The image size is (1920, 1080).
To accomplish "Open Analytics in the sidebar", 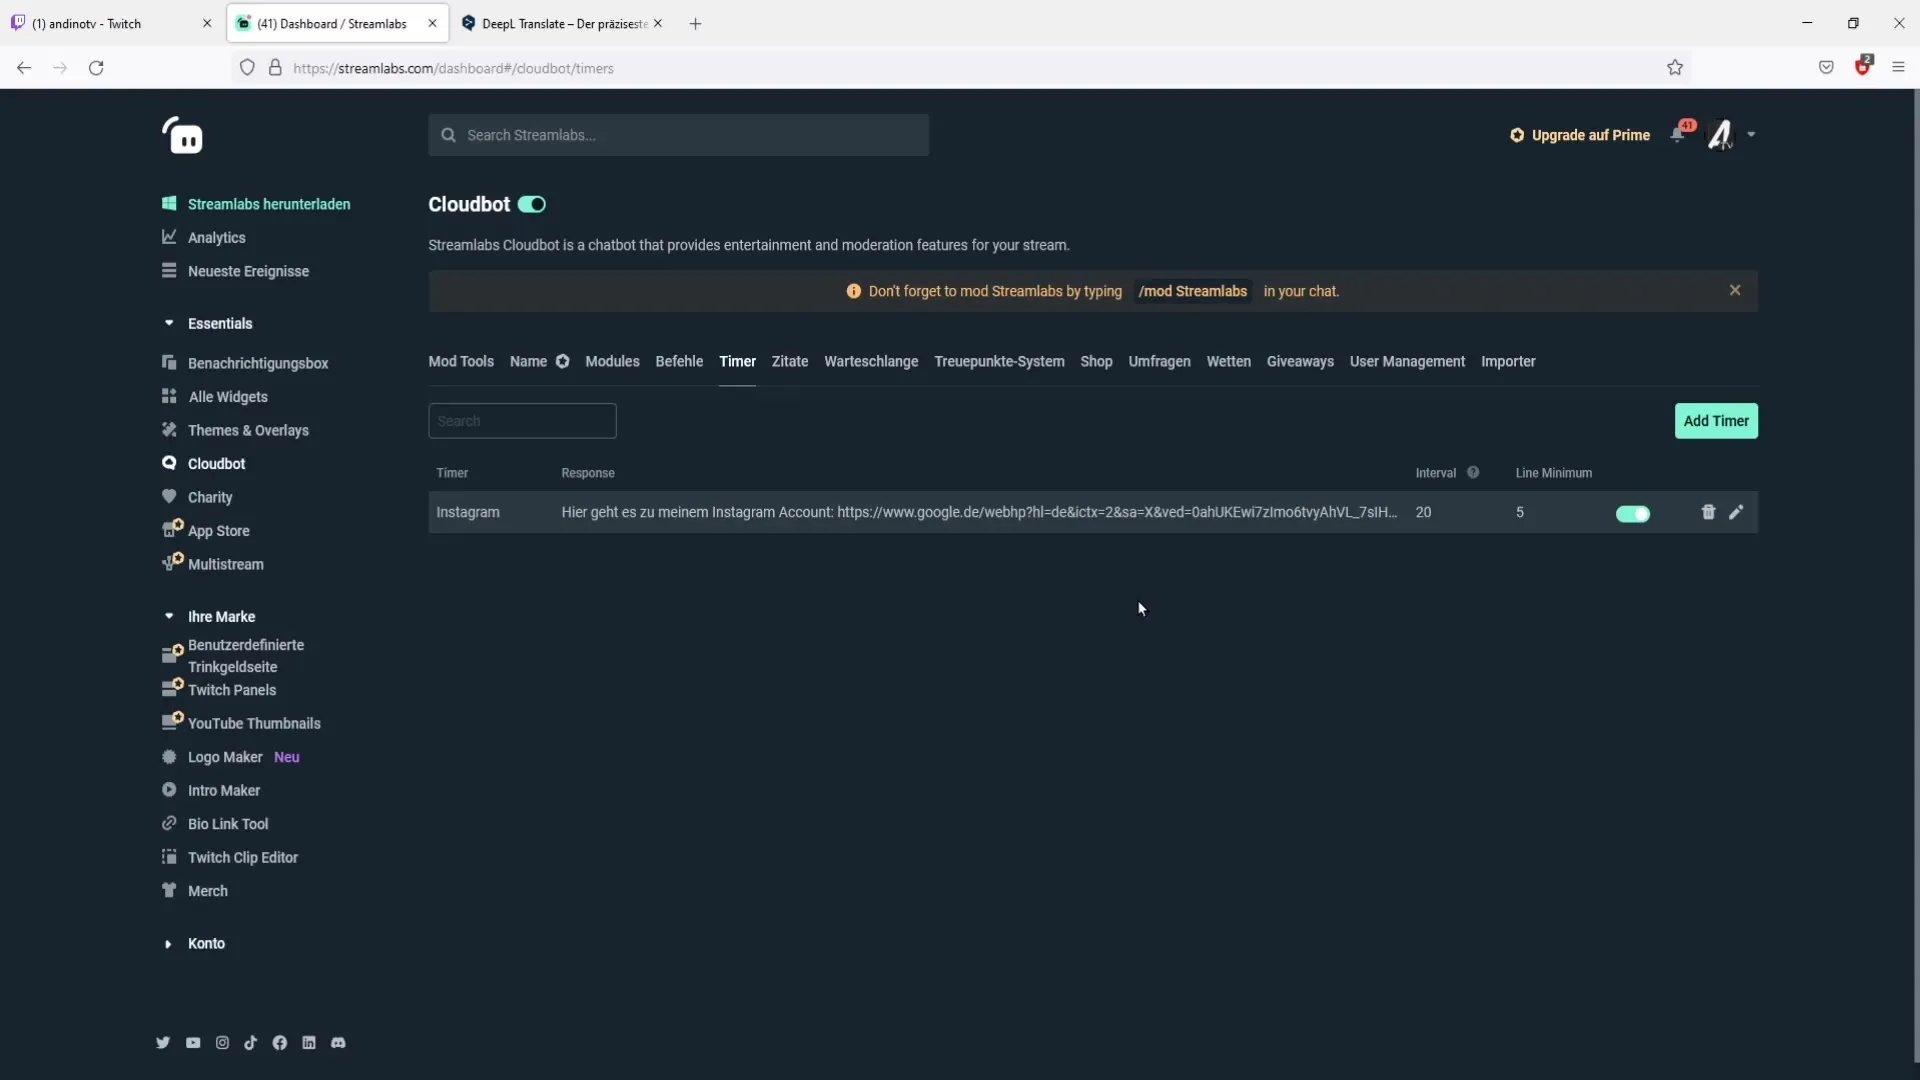I will coord(204,238).
